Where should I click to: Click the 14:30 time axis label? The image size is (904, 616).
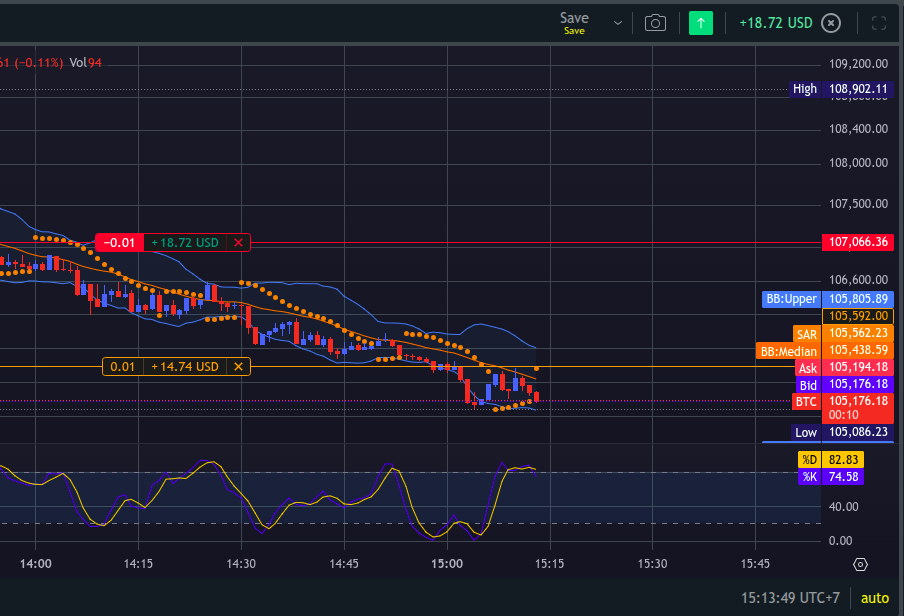tap(241, 564)
